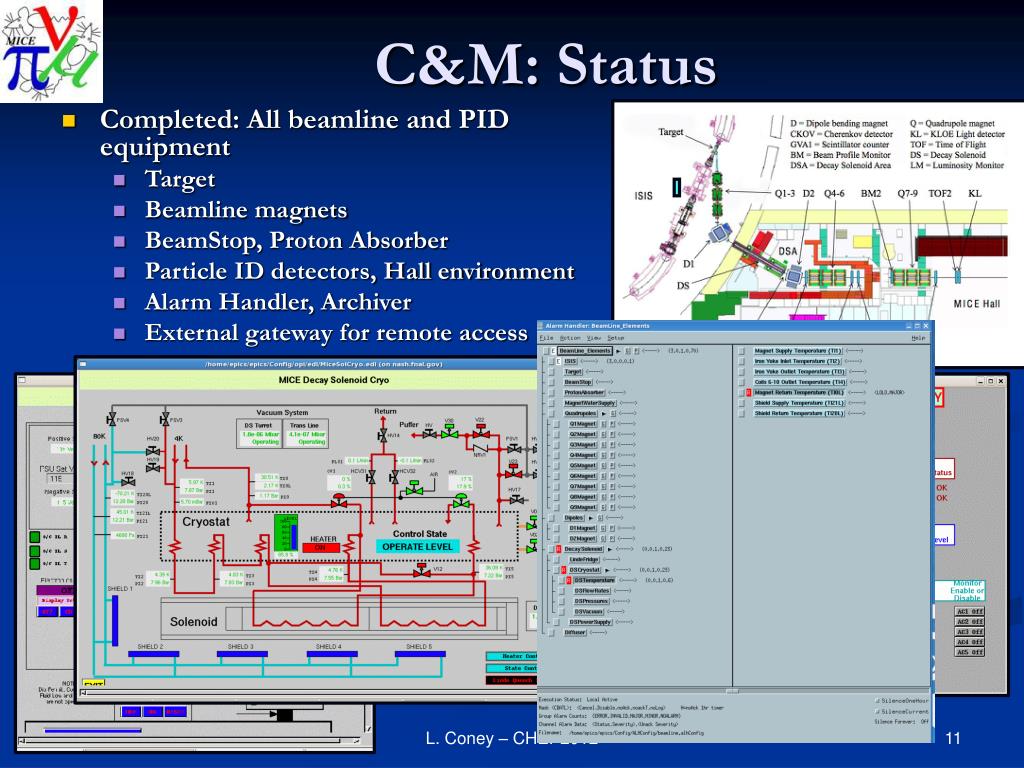Select the DSVacuum entry
This screenshot has height=768, width=1024.
coord(588,611)
